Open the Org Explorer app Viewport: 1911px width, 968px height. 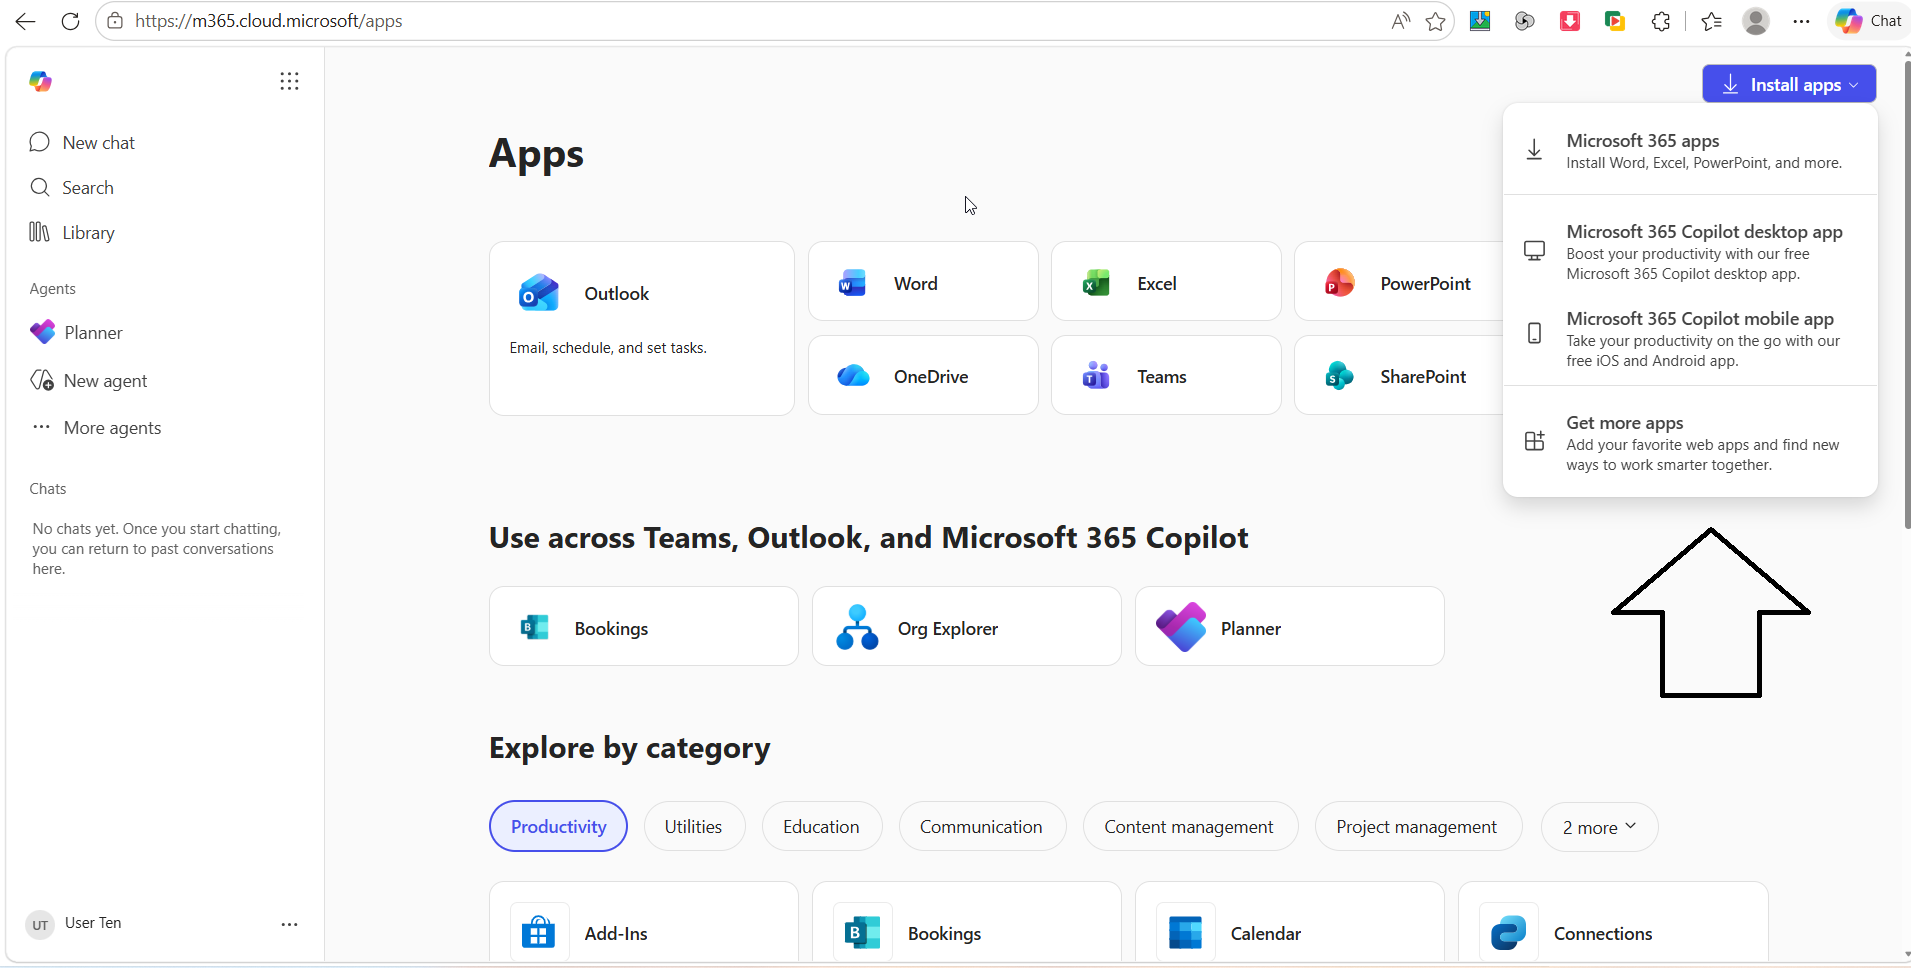point(967,627)
